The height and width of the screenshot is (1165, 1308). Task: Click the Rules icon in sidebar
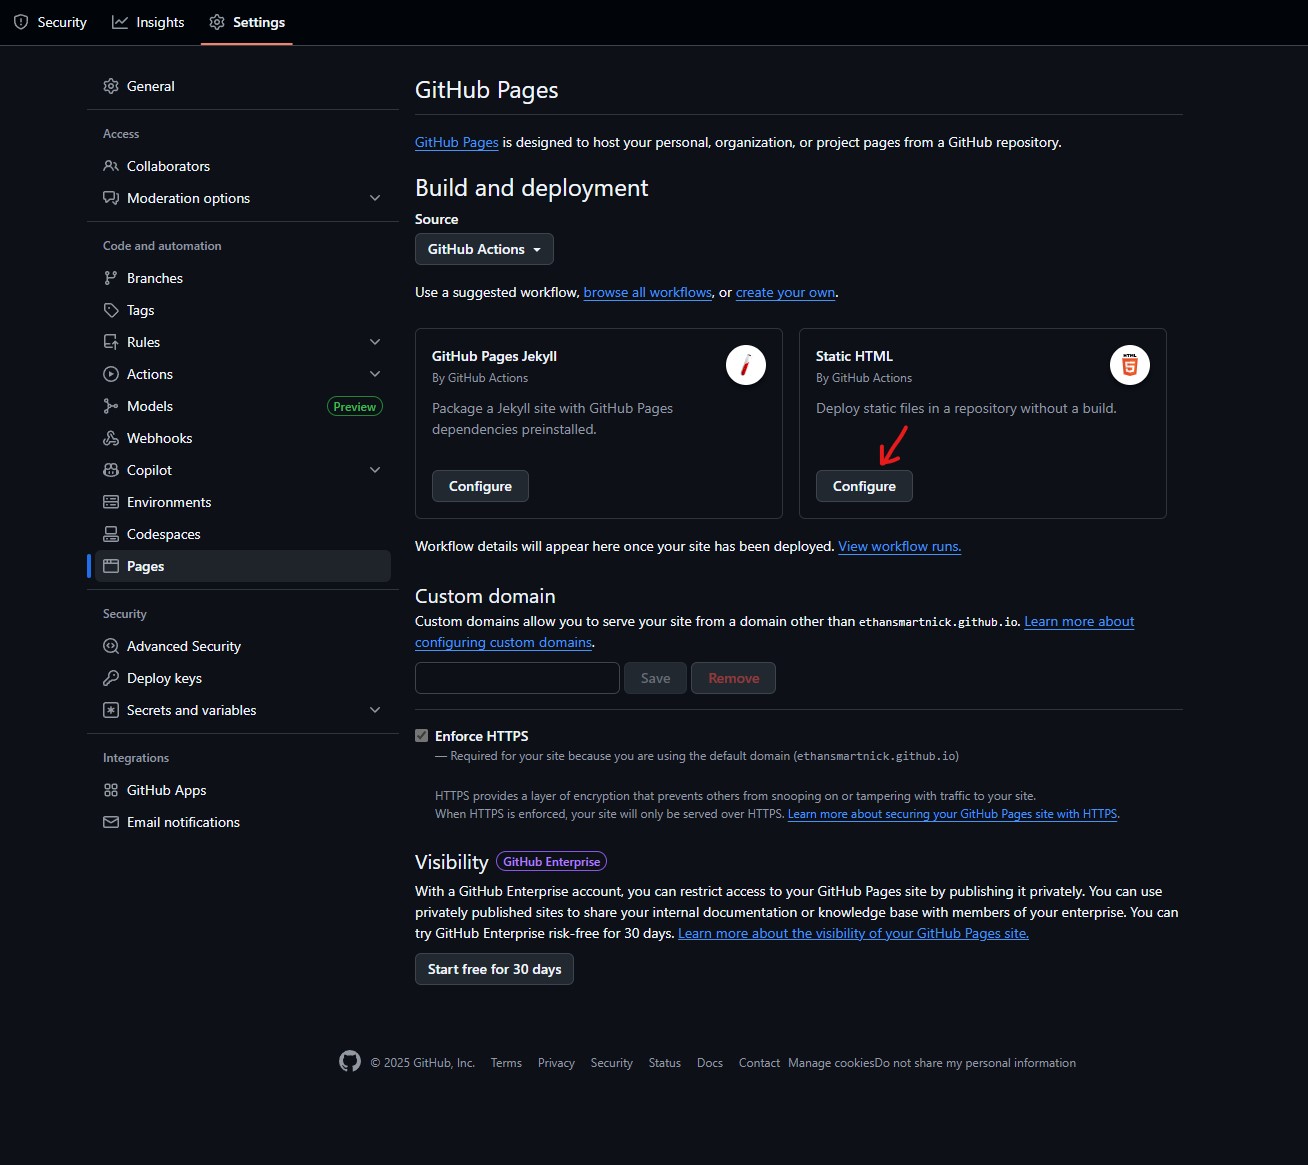[111, 342]
